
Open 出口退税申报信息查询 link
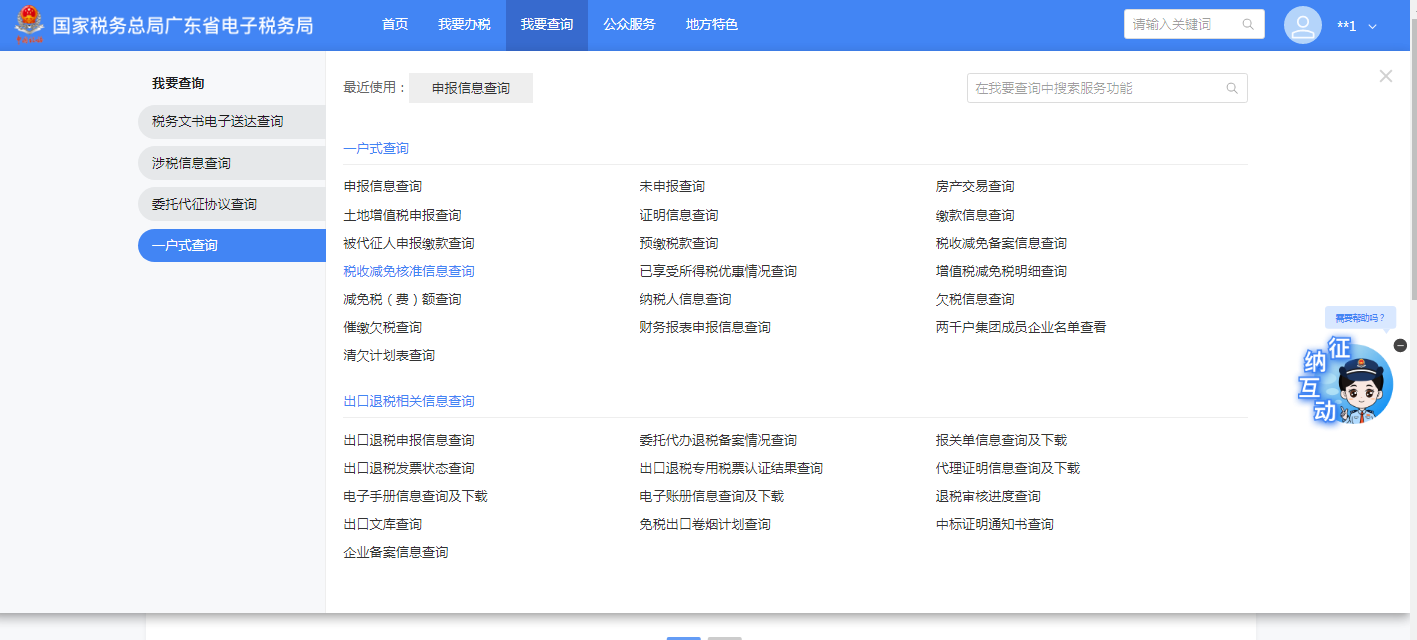pyautogui.click(x=408, y=440)
